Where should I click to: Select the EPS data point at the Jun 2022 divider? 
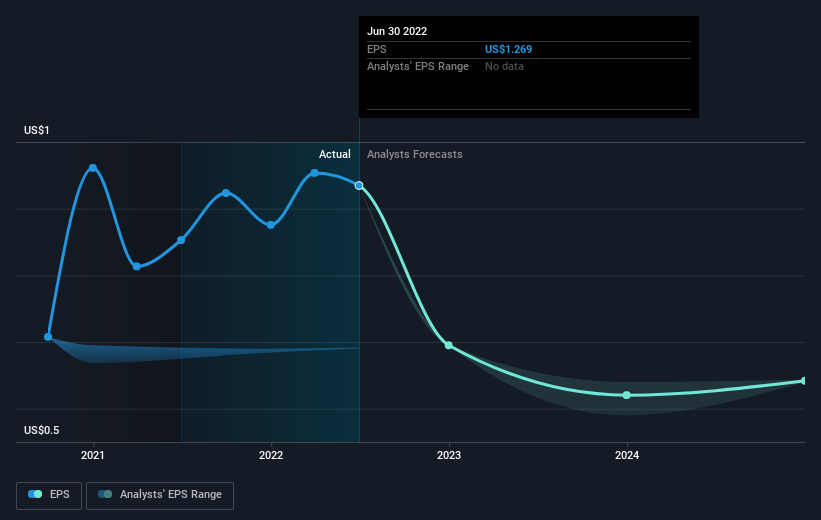[x=359, y=185]
